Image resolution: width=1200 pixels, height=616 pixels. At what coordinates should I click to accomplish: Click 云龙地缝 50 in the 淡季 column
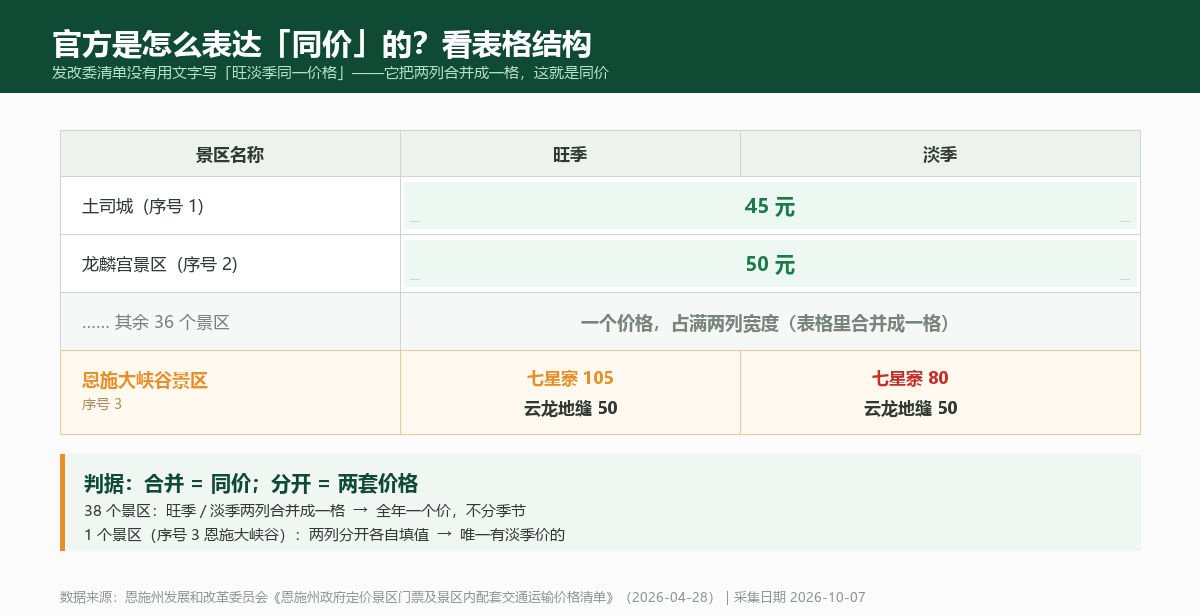point(910,408)
